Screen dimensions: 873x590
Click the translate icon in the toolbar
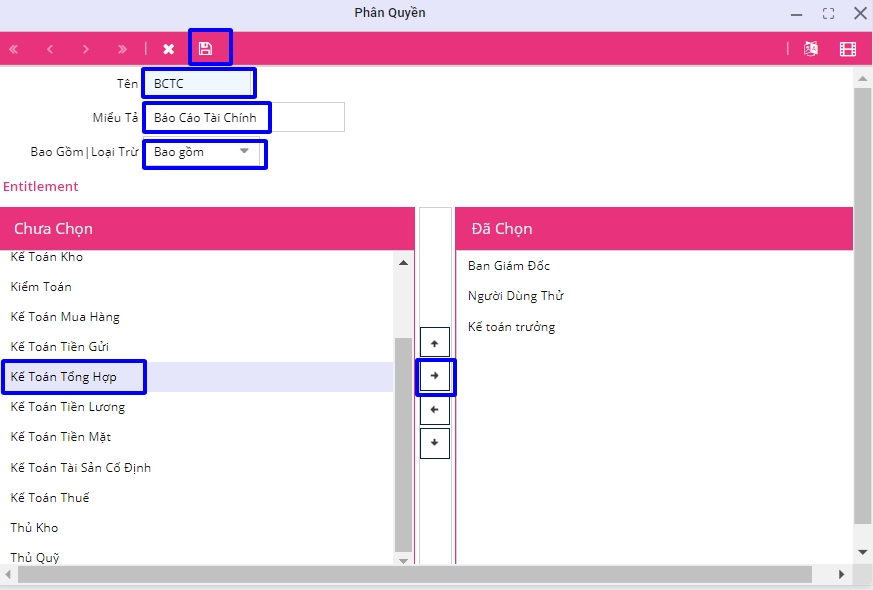pos(811,49)
